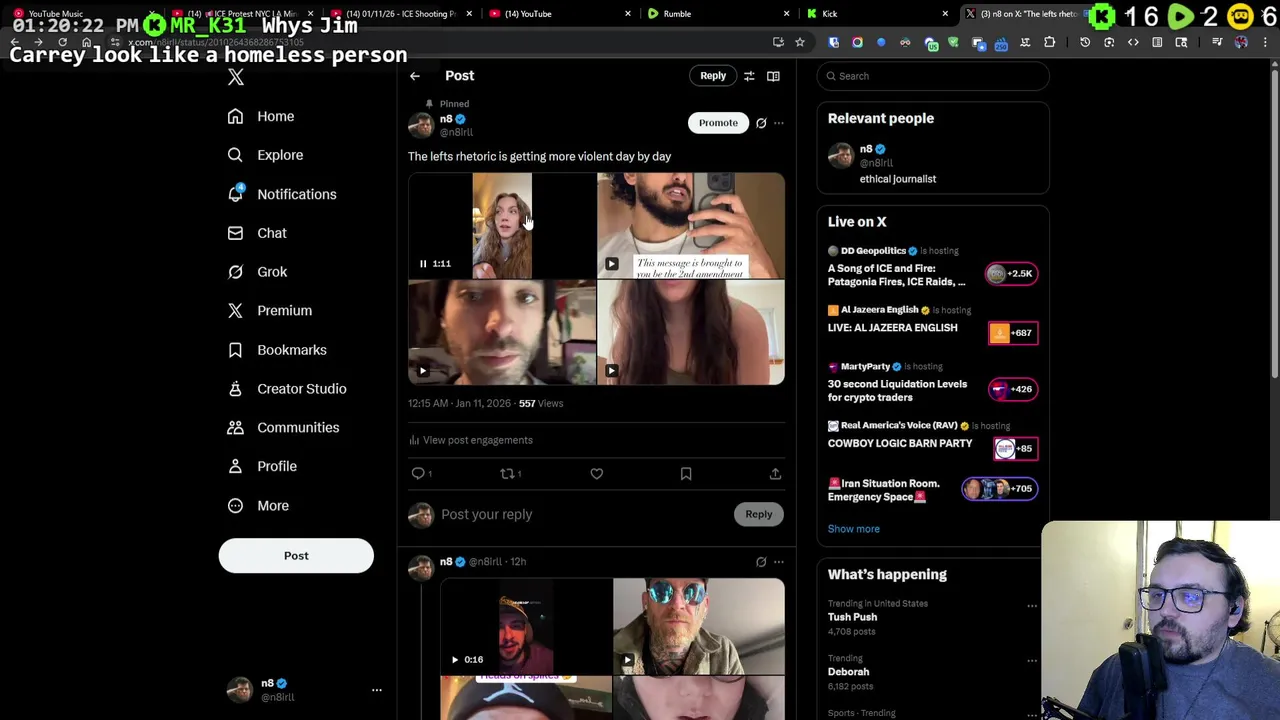Click the Grok icon on the 12h post

[761, 562]
